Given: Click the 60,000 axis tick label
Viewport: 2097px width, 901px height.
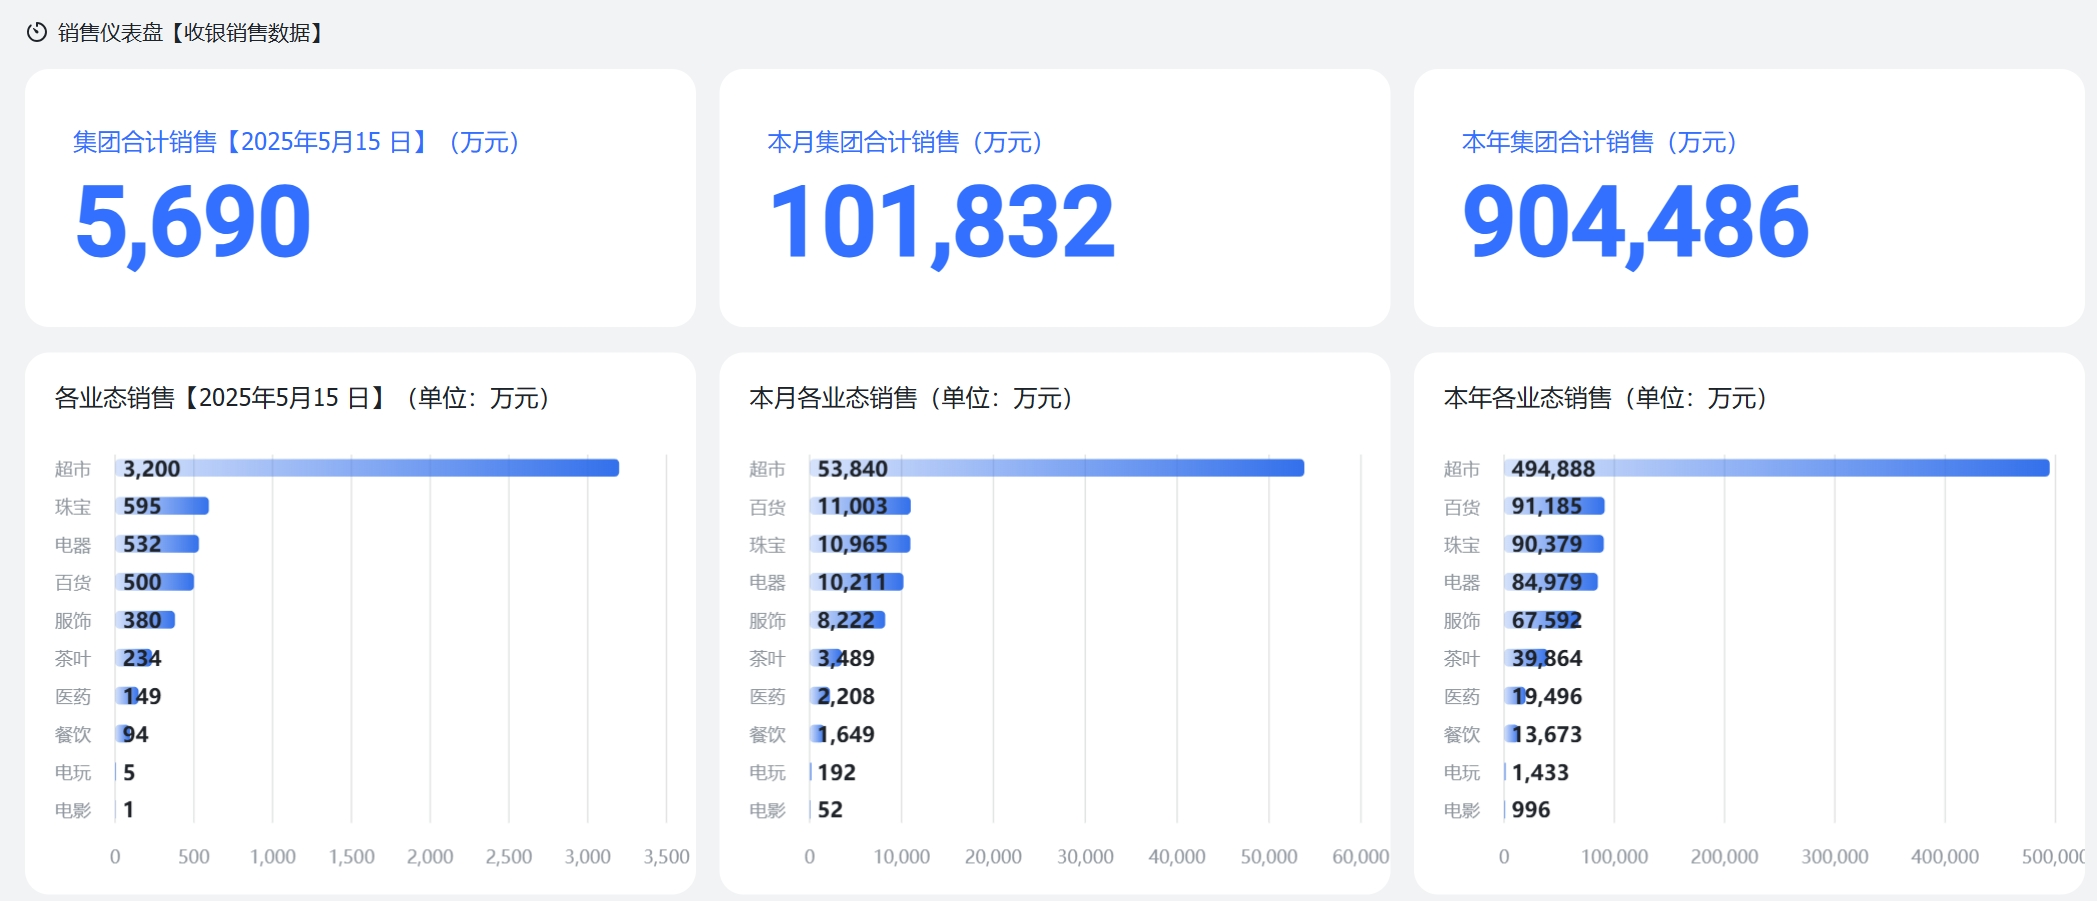Looking at the screenshot, I should [1361, 857].
